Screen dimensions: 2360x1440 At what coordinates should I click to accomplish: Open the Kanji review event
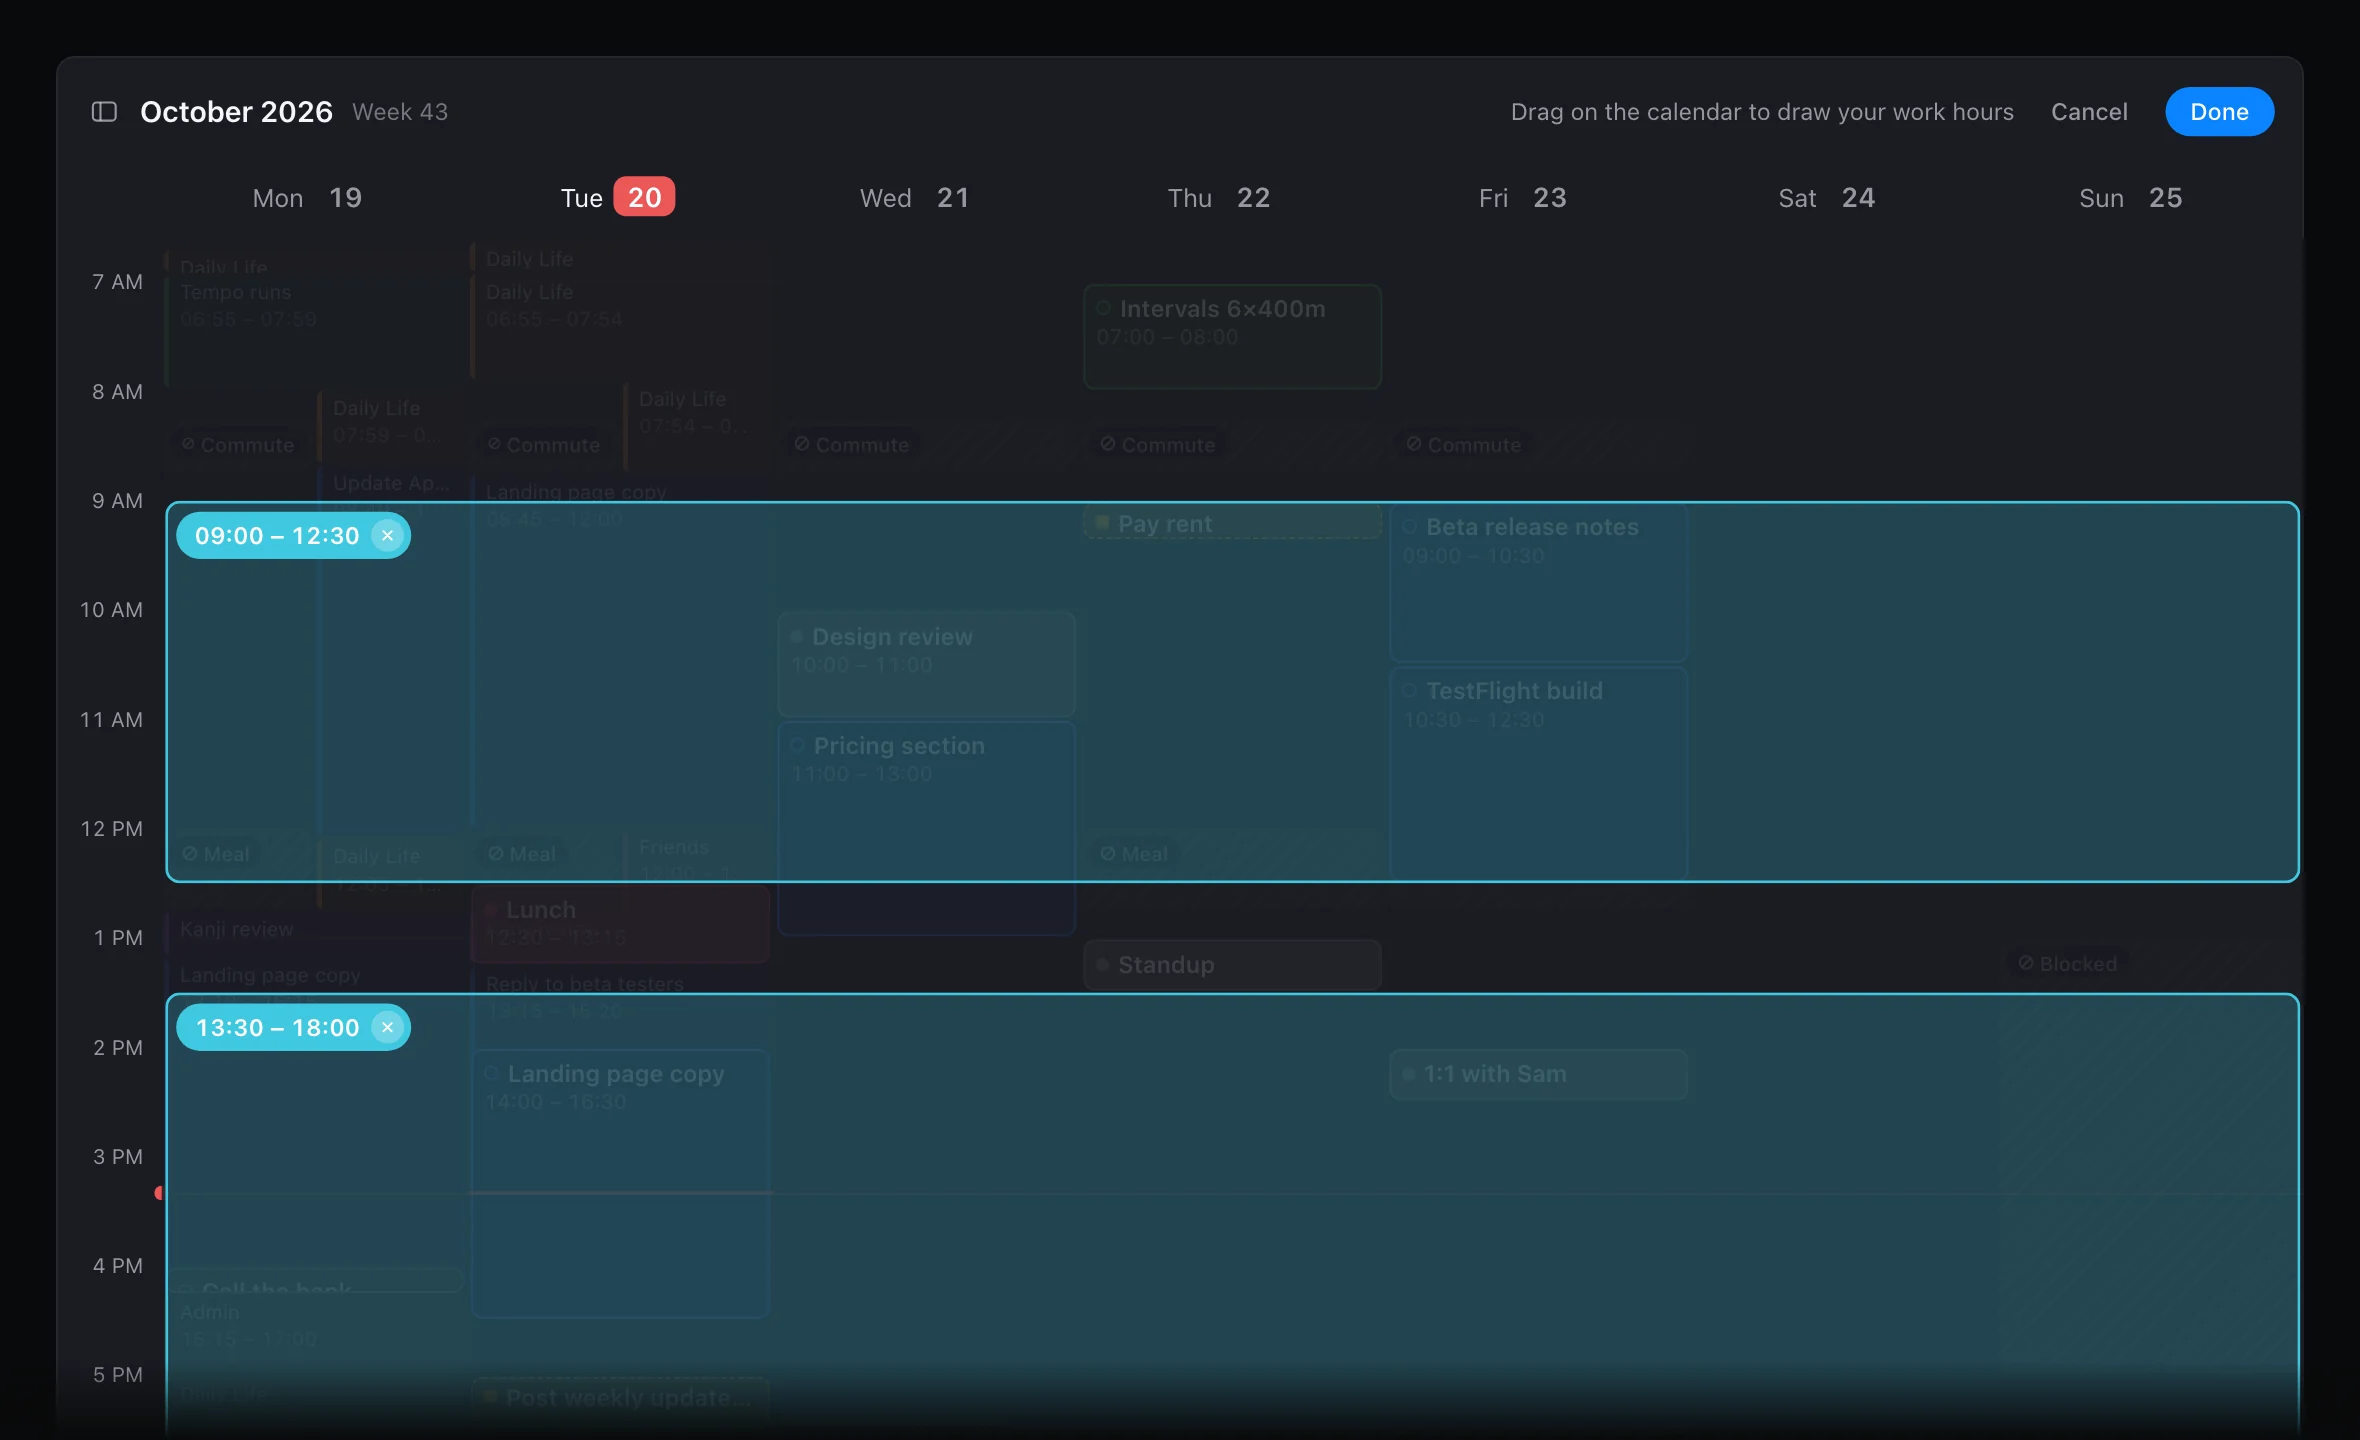315,930
